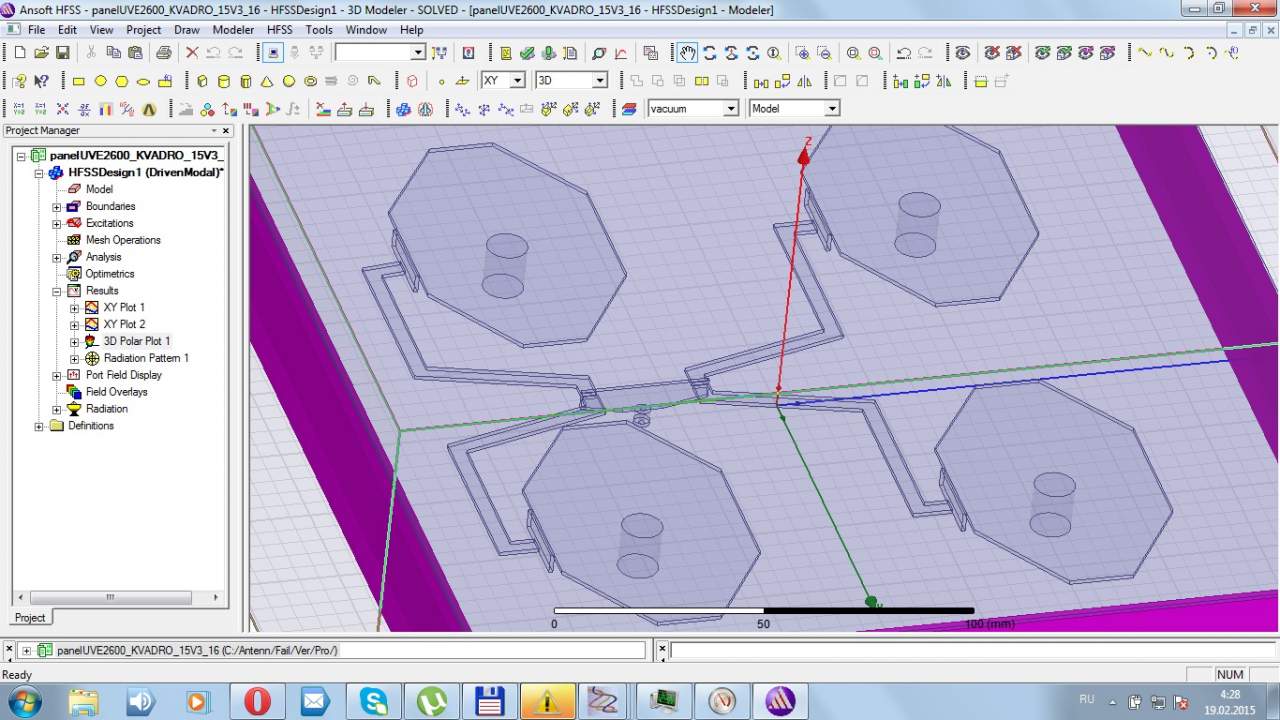Viewport: 1280px width, 720px height.
Task: Expand the Excitations tree node
Action: point(57,224)
